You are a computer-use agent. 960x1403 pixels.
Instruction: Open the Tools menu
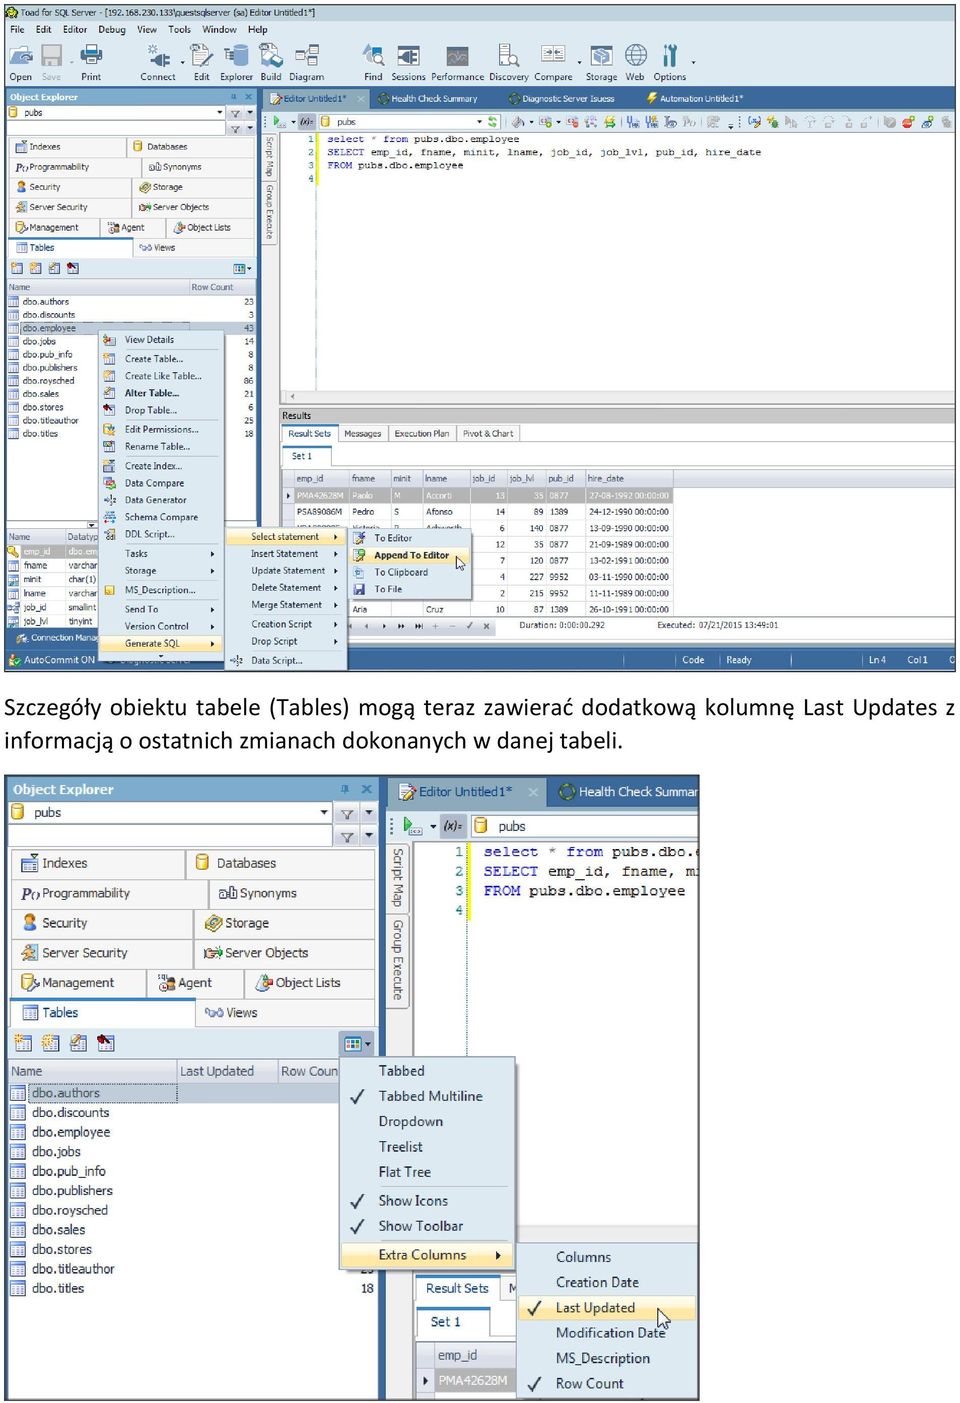tap(180, 30)
